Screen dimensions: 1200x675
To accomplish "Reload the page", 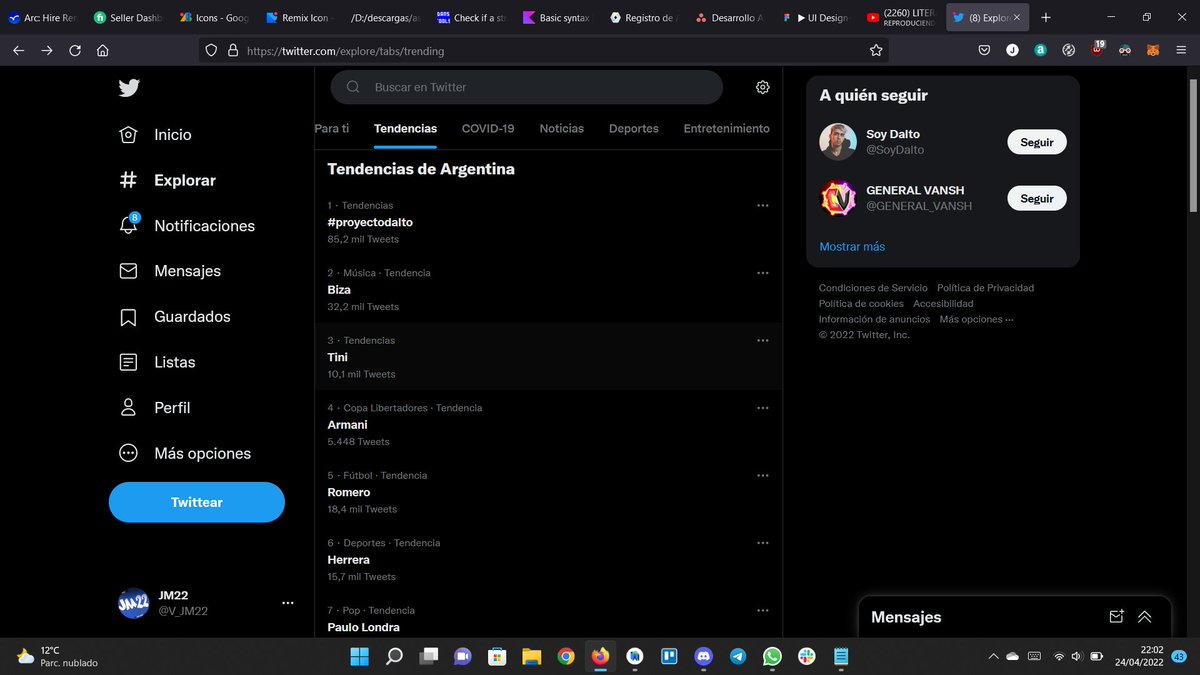I will pyautogui.click(x=75, y=50).
